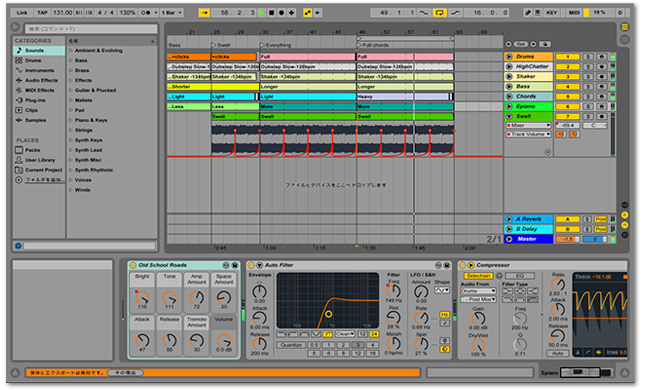Toggle the Bass track activator 4
The width and height of the screenshot is (645, 390).
[567, 87]
